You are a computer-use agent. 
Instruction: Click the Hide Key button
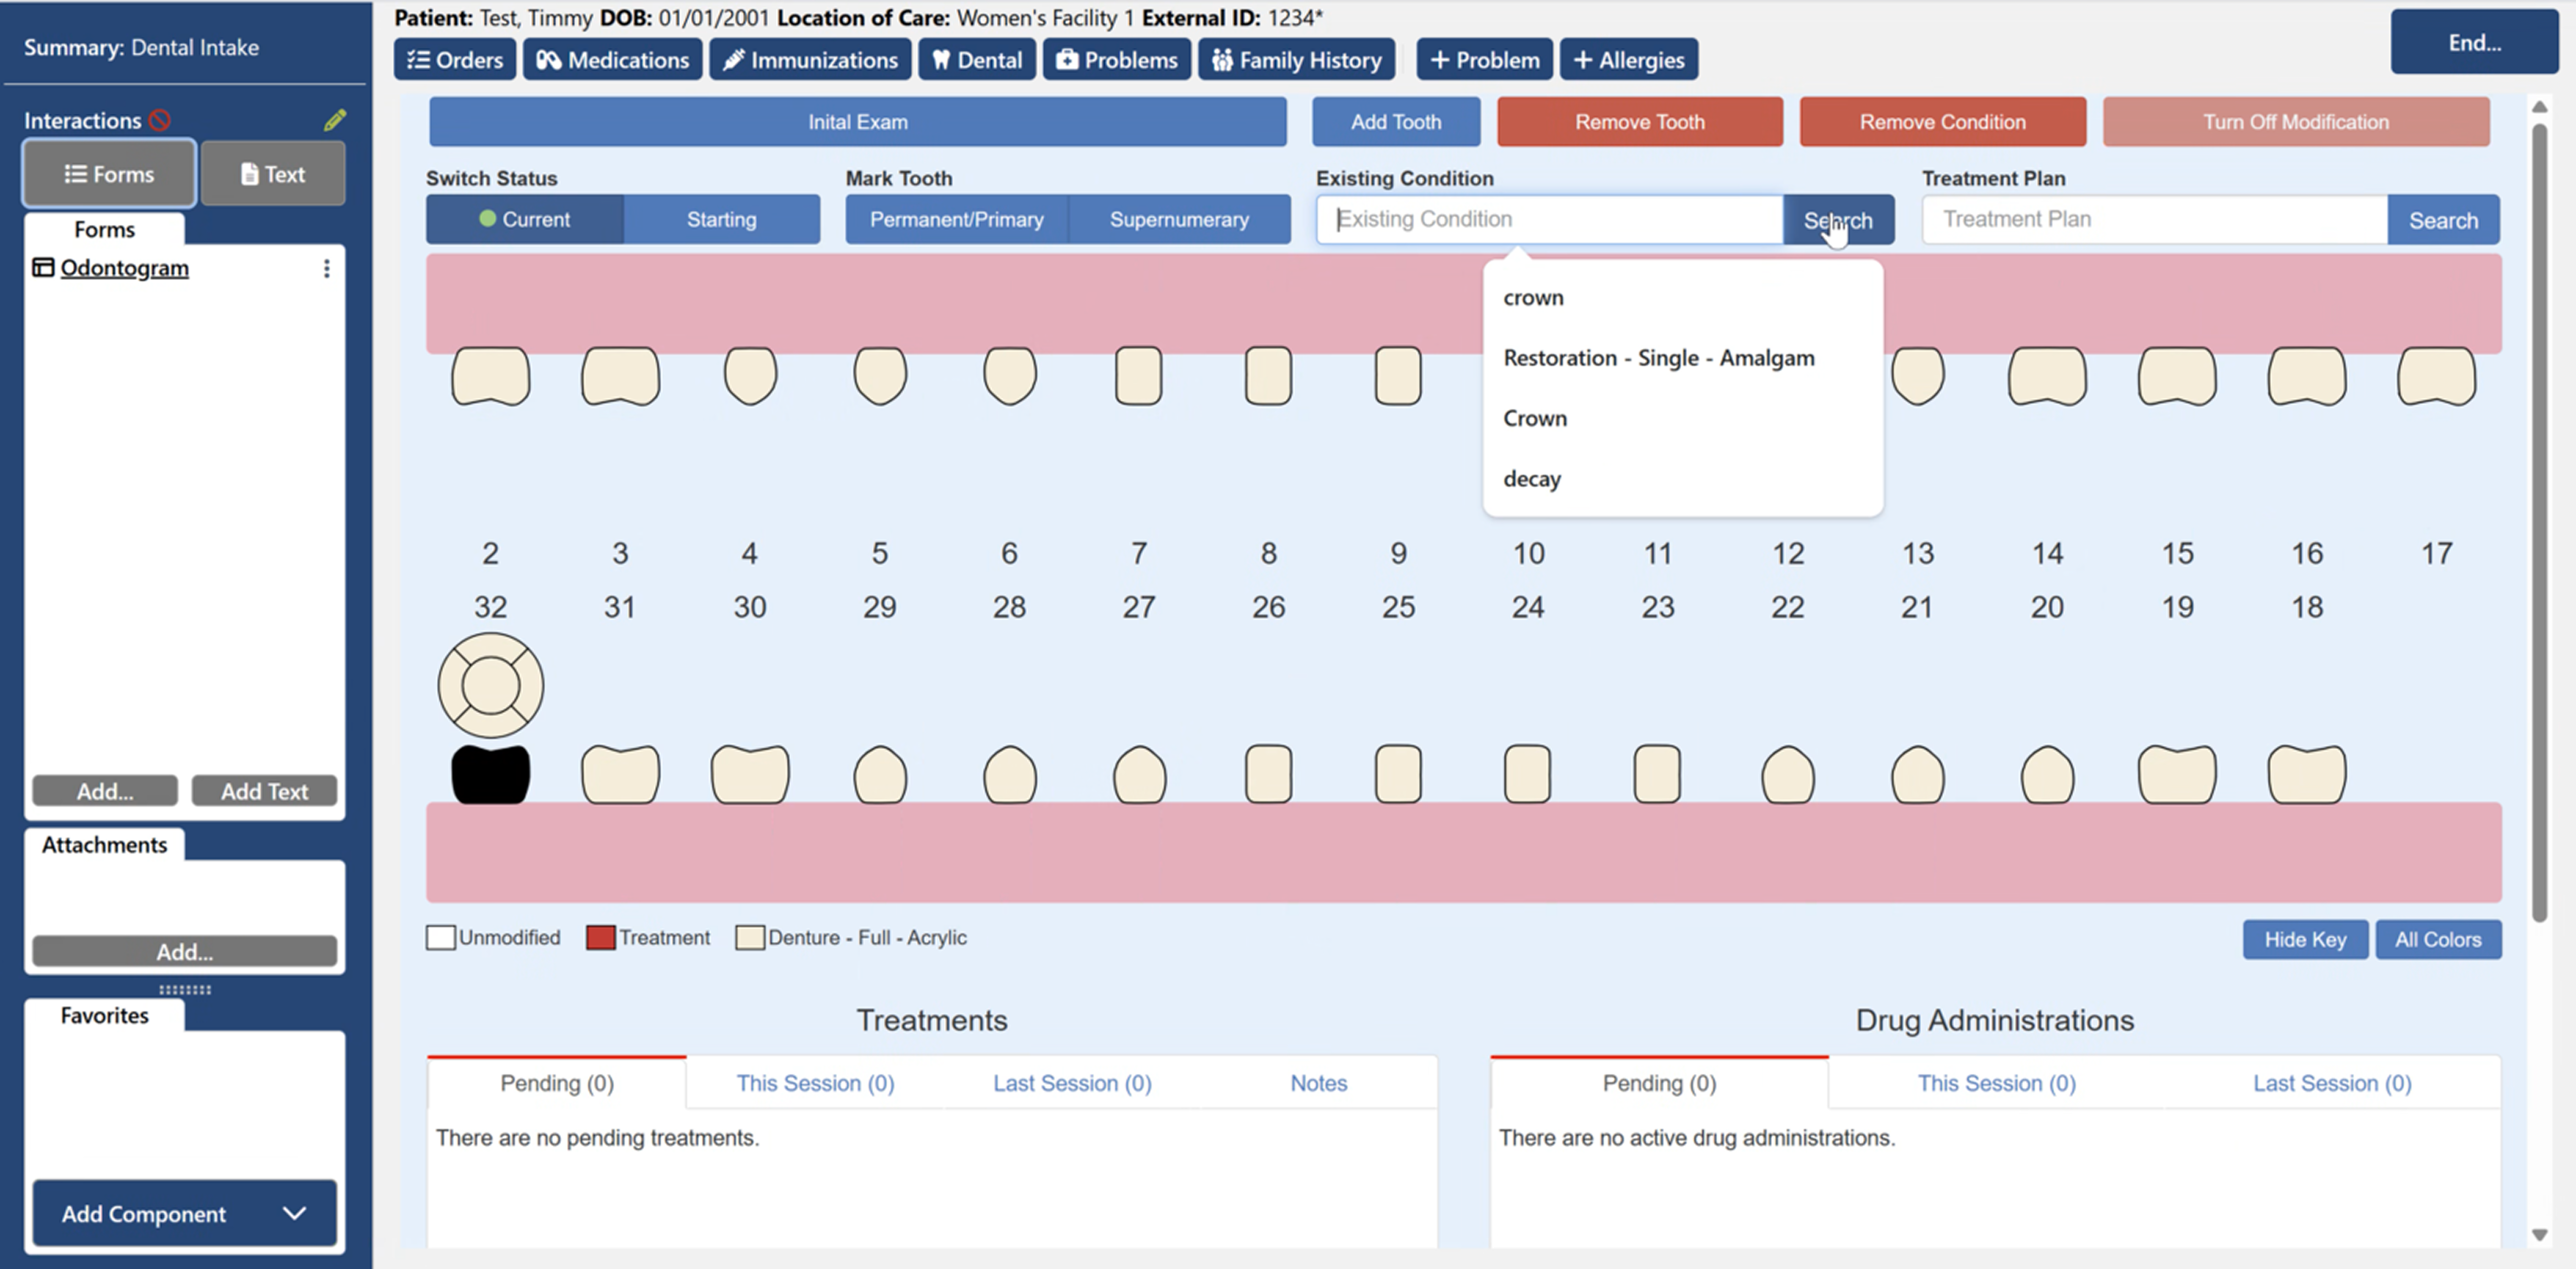[x=2304, y=939]
